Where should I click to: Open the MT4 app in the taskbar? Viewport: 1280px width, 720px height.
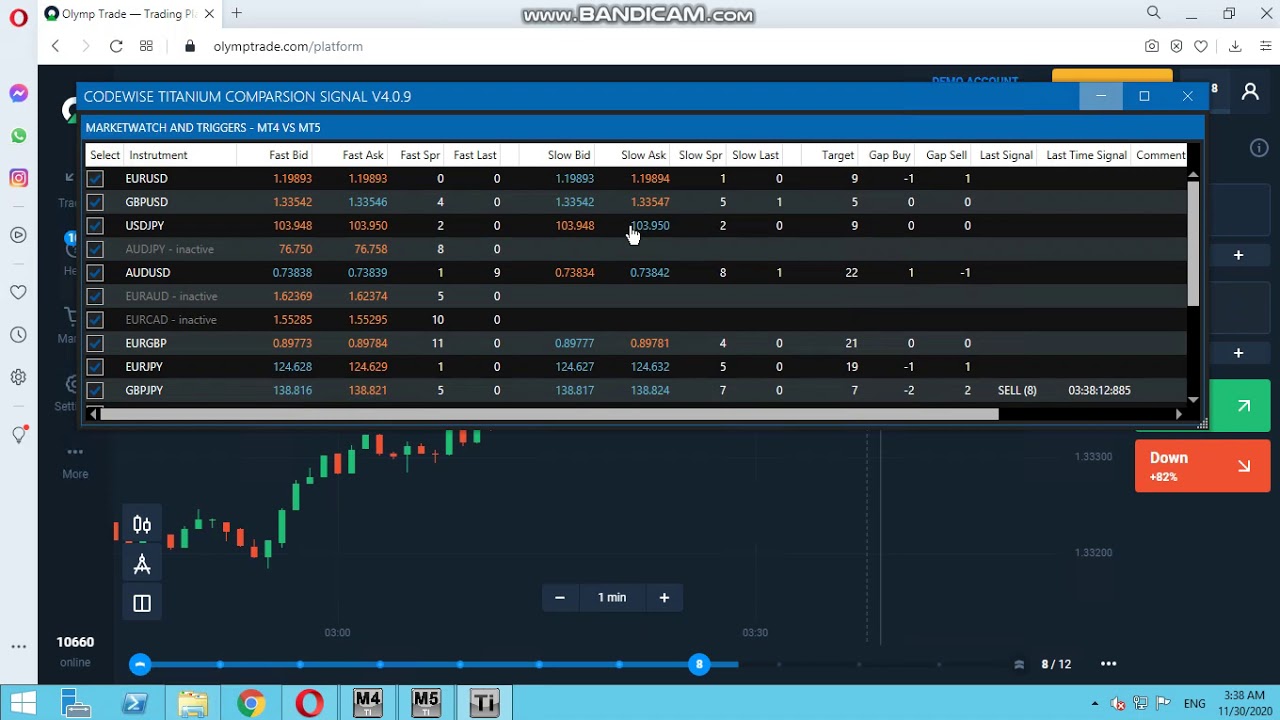pos(368,703)
